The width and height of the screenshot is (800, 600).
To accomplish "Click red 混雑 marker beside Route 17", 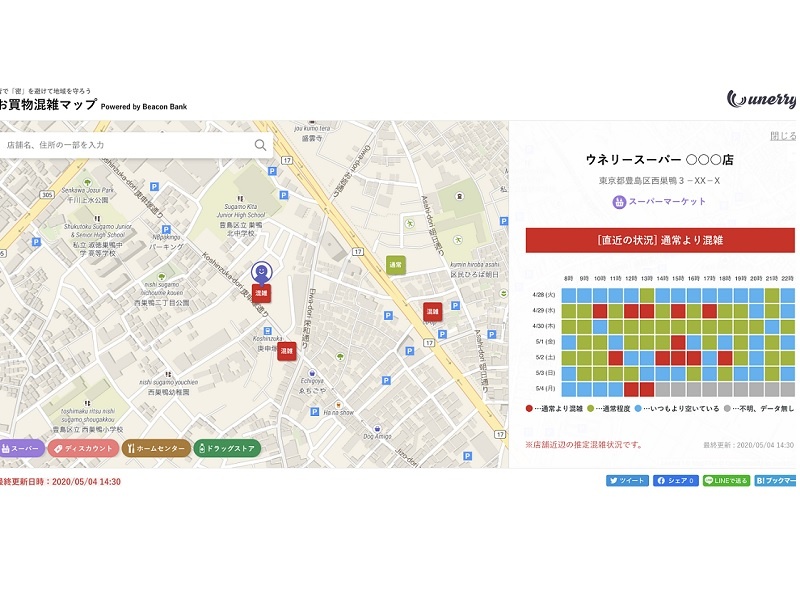I will (433, 311).
